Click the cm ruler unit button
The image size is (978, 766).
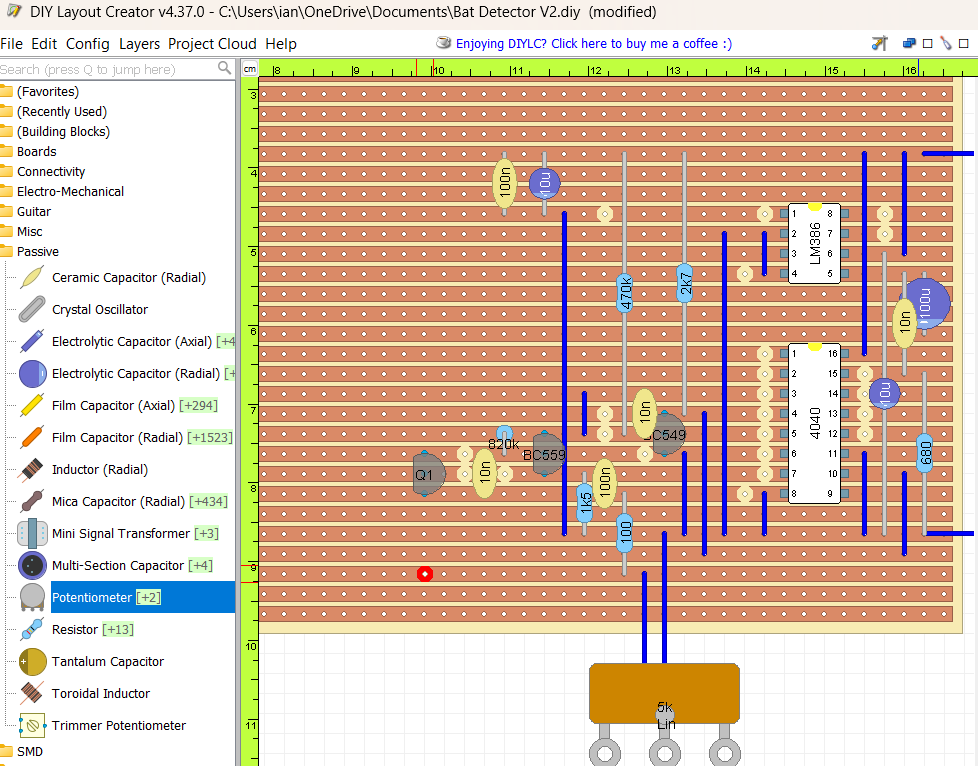(x=249, y=69)
